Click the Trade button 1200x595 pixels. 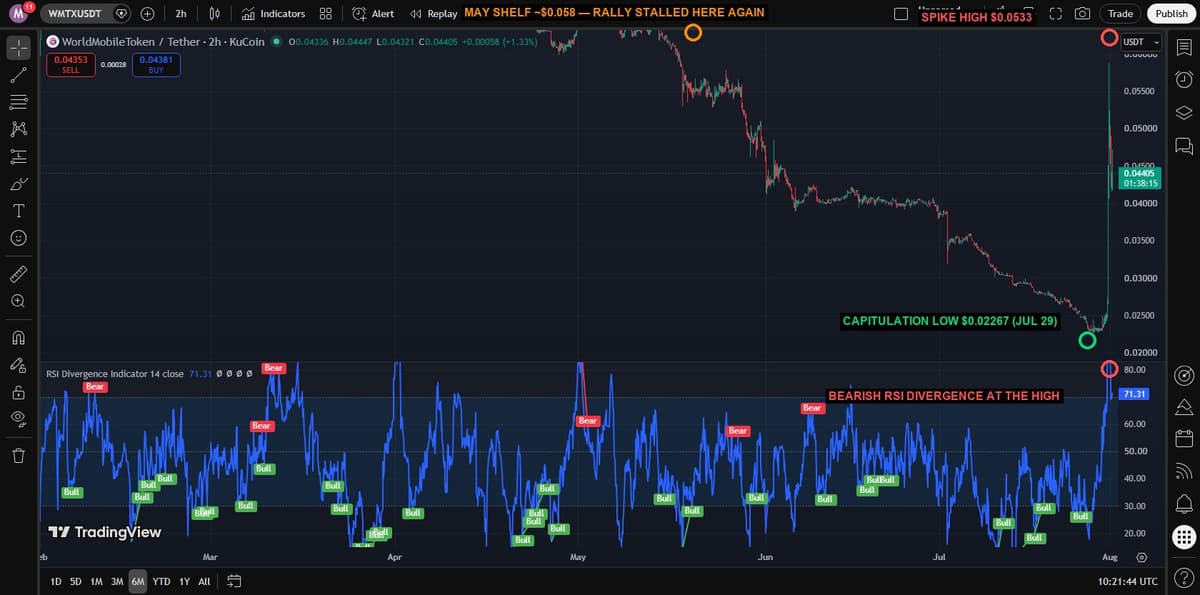pos(1120,14)
